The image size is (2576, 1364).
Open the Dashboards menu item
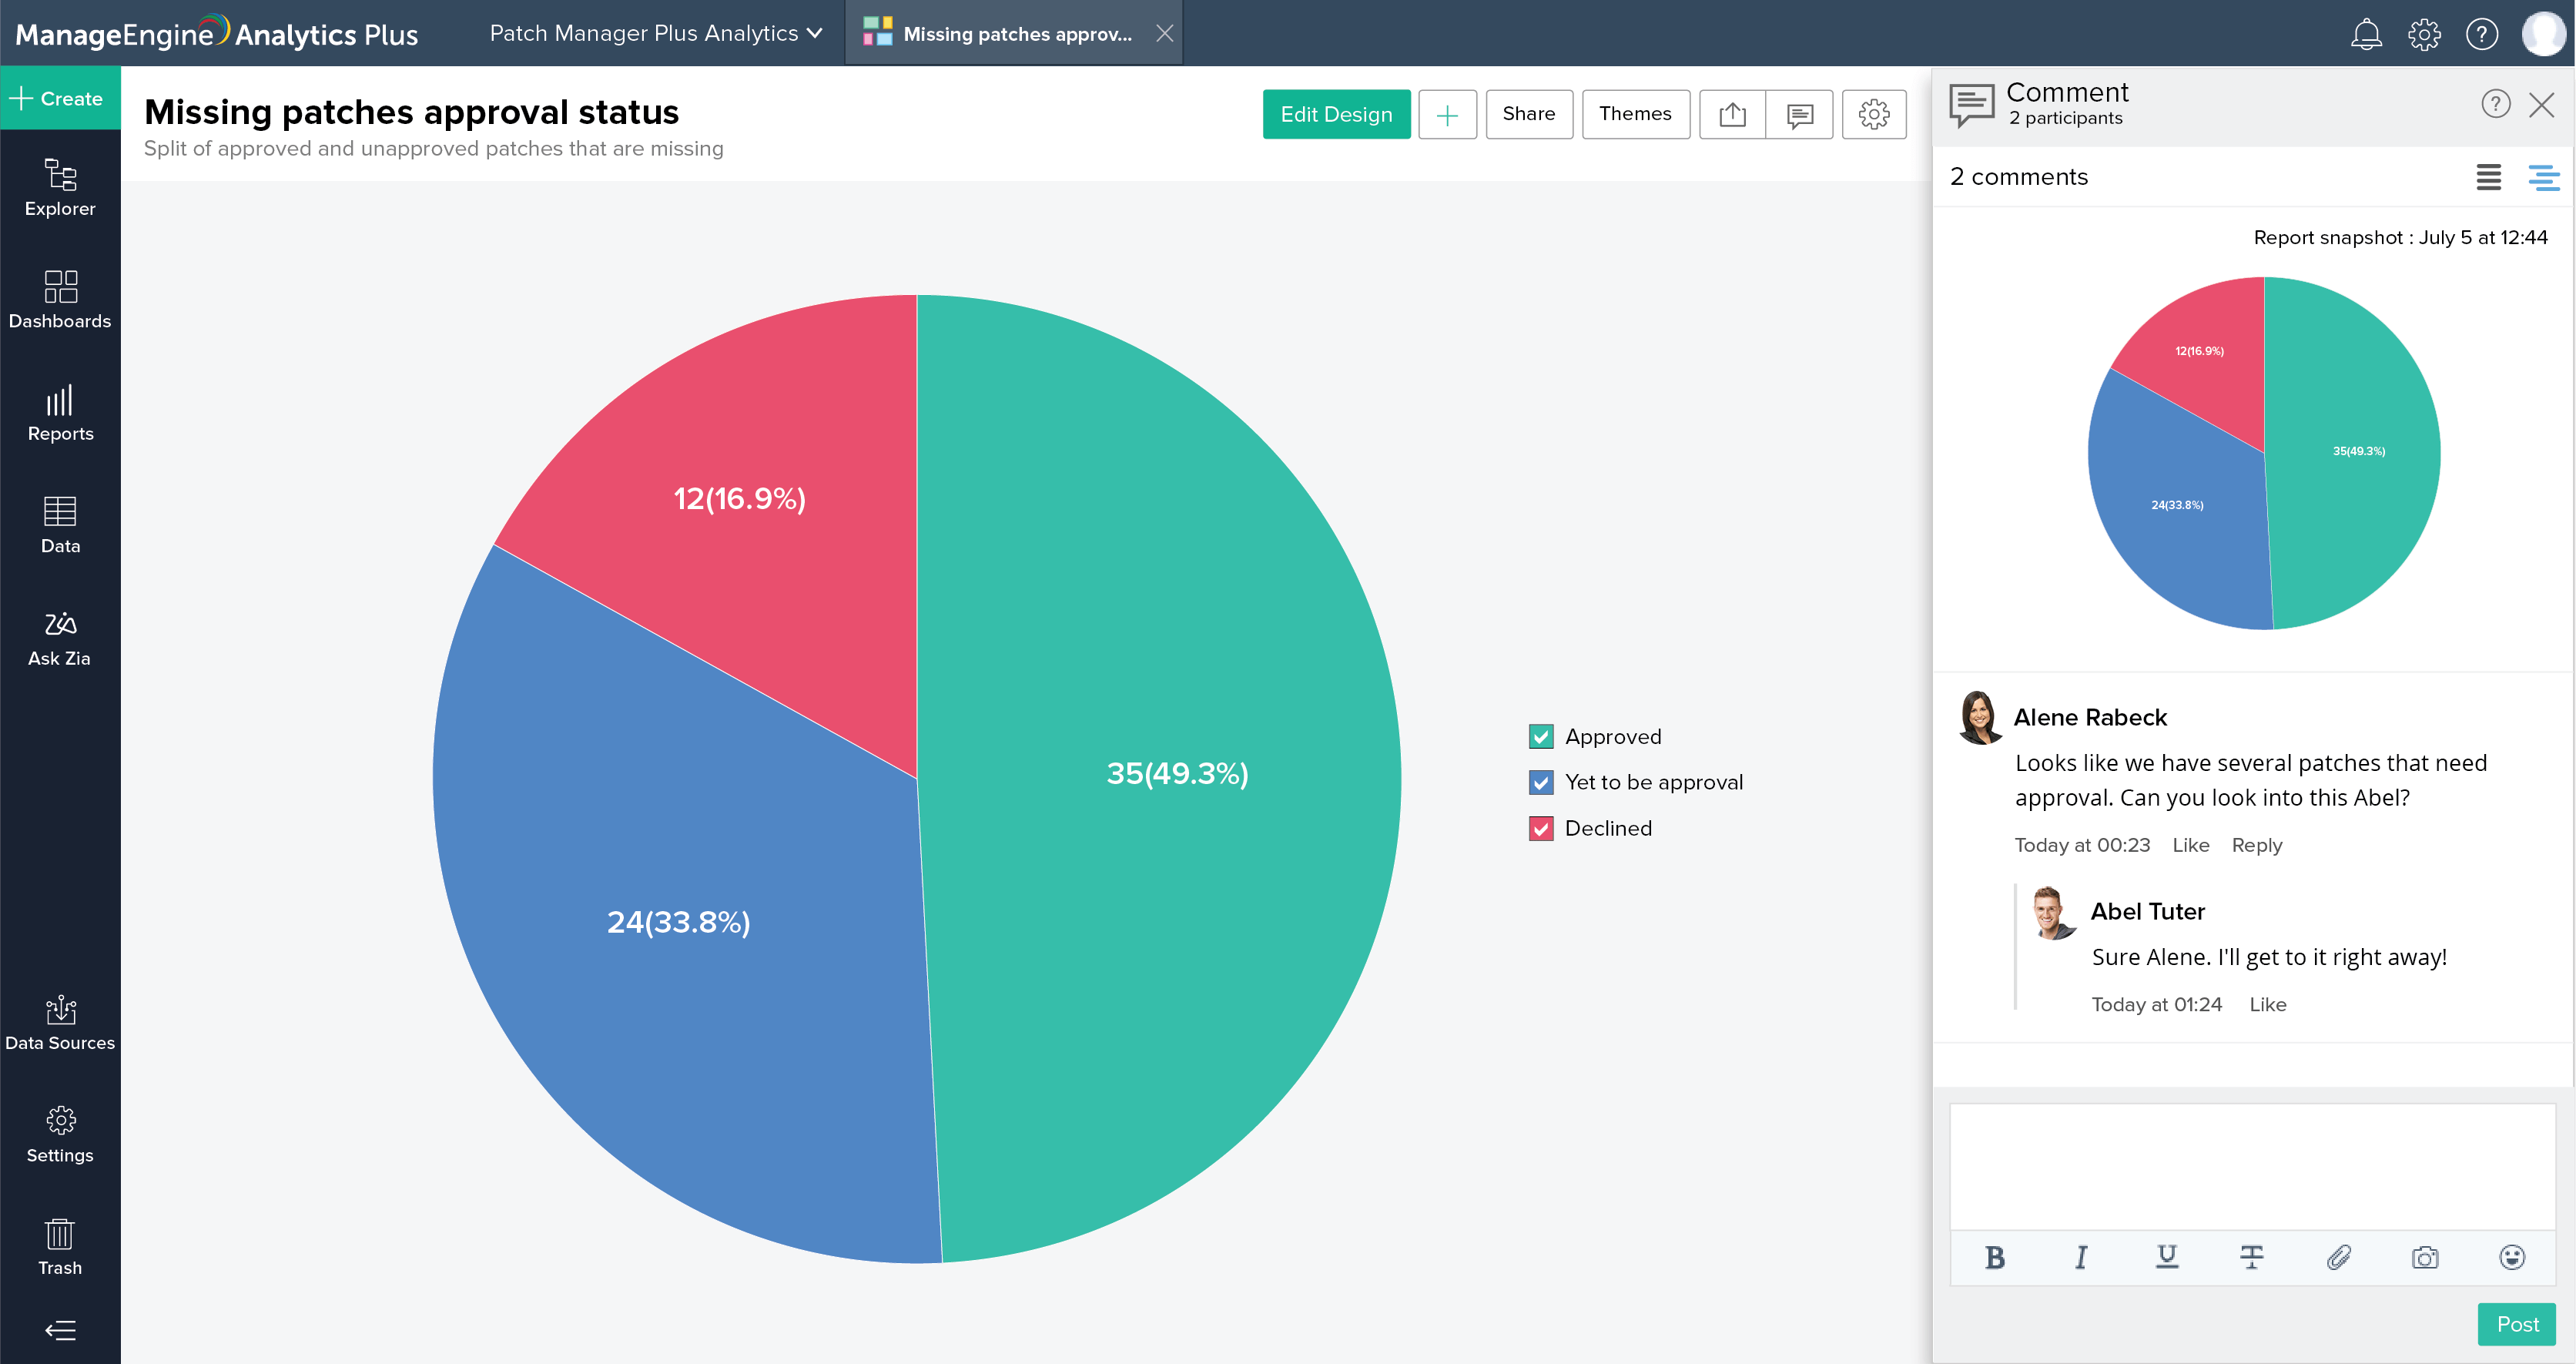pos(60,299)
